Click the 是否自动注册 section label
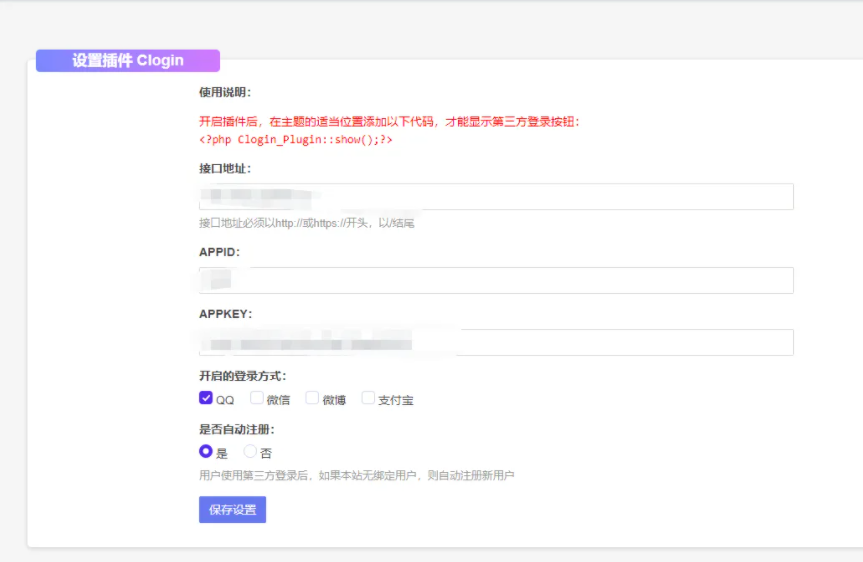Image resolution: width=863 pixels, height=562 pixels. click(236, 429)
